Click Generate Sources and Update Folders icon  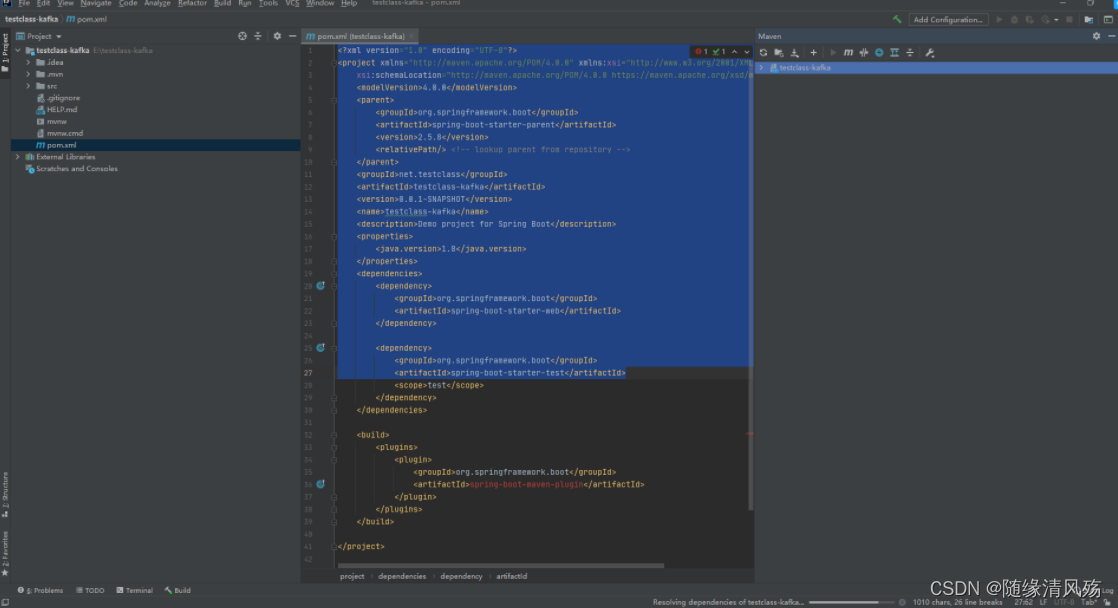(779, 53)
